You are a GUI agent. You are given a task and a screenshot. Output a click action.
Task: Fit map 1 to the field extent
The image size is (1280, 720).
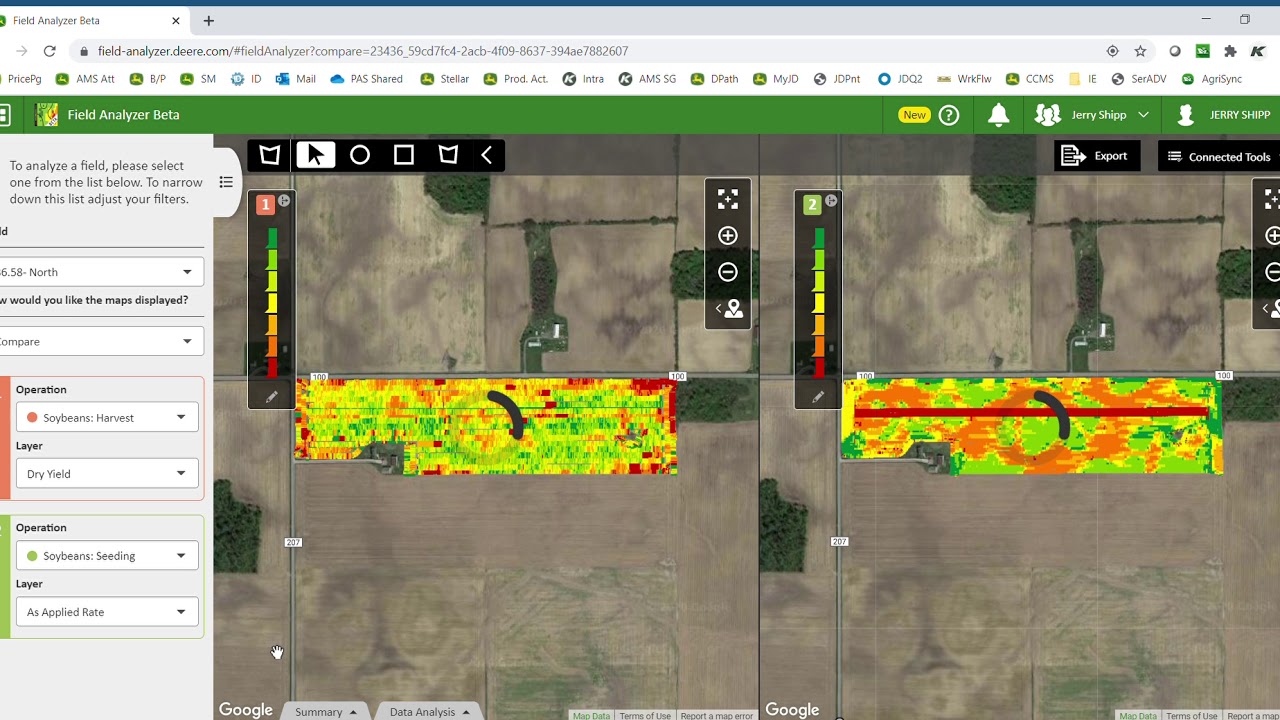coord(728,199)
